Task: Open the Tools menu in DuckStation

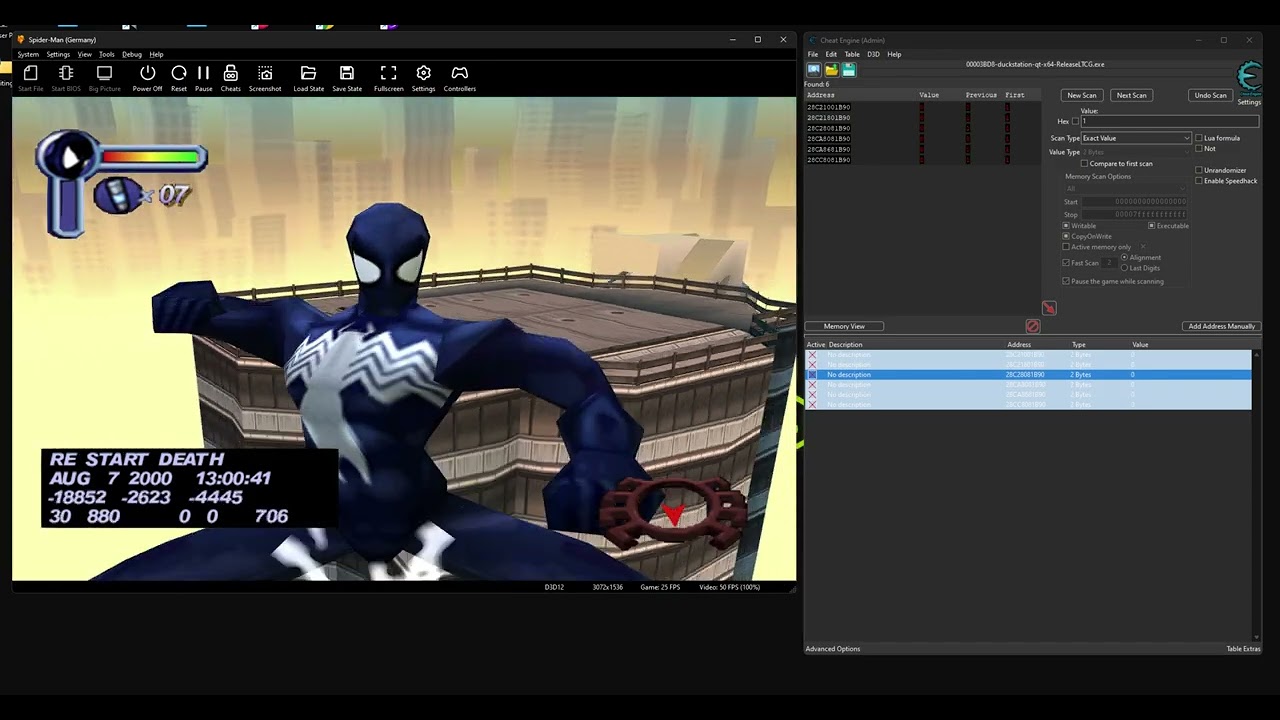Action: coord(107,54)
